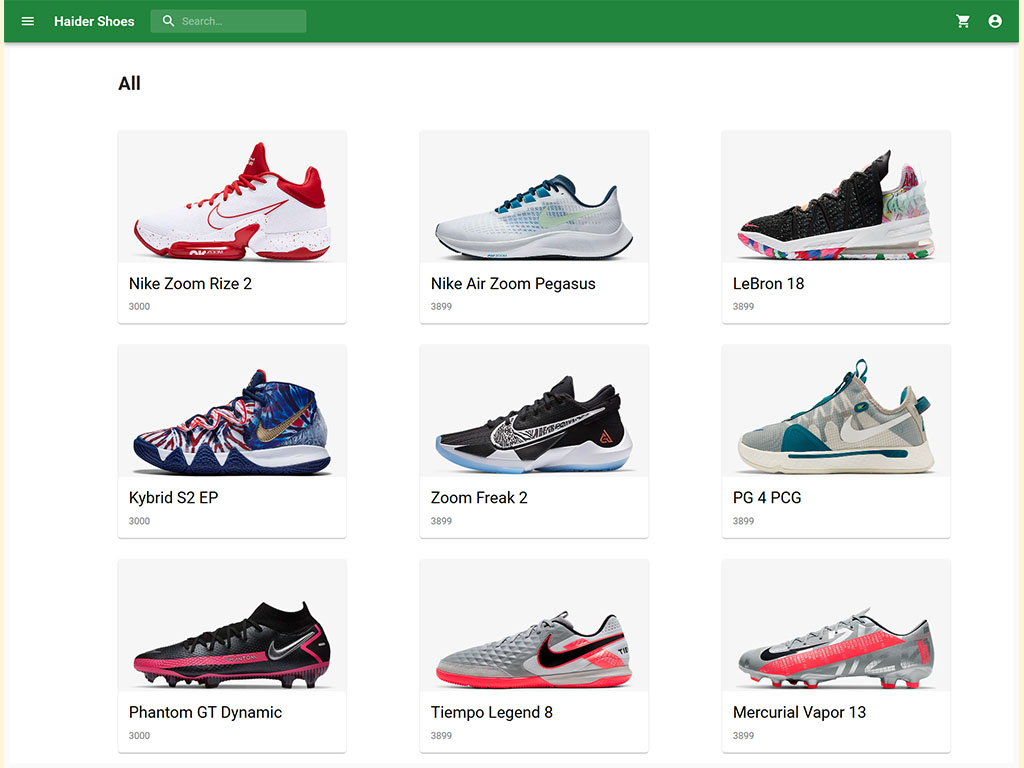This screenshot has width=1024, height=768.
Task: Click the Mercurial Vapor 13 title
Action: tap(799, 712)
